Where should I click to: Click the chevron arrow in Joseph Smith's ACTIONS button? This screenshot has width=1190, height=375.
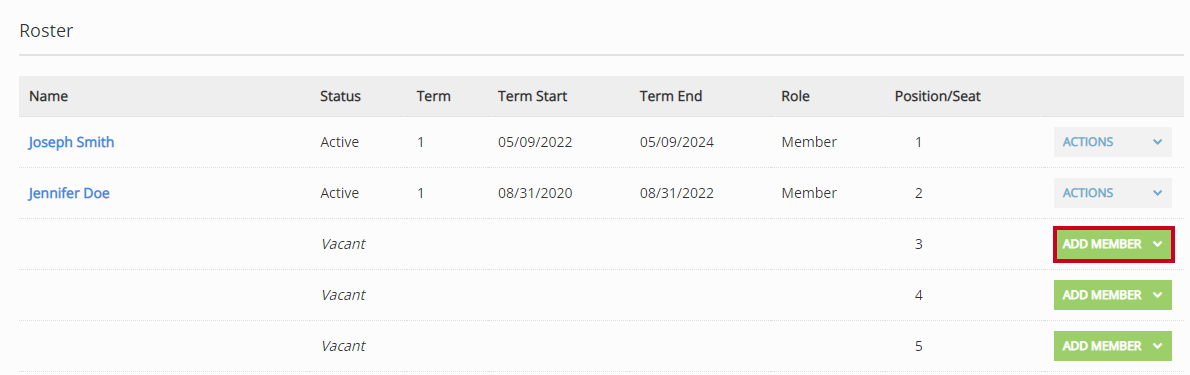(1157, 142)
